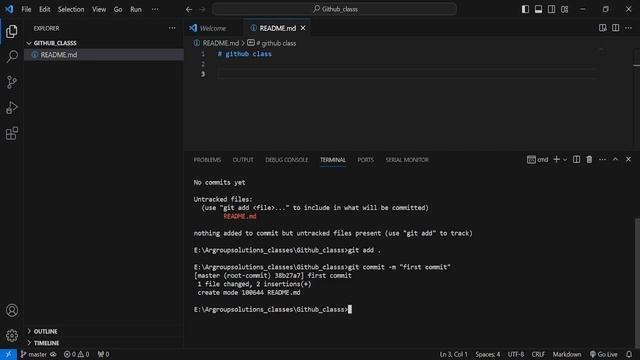Open Customize Layout icon
The height and width of the screenshot is (360, 640).
[x=564, y=9]
